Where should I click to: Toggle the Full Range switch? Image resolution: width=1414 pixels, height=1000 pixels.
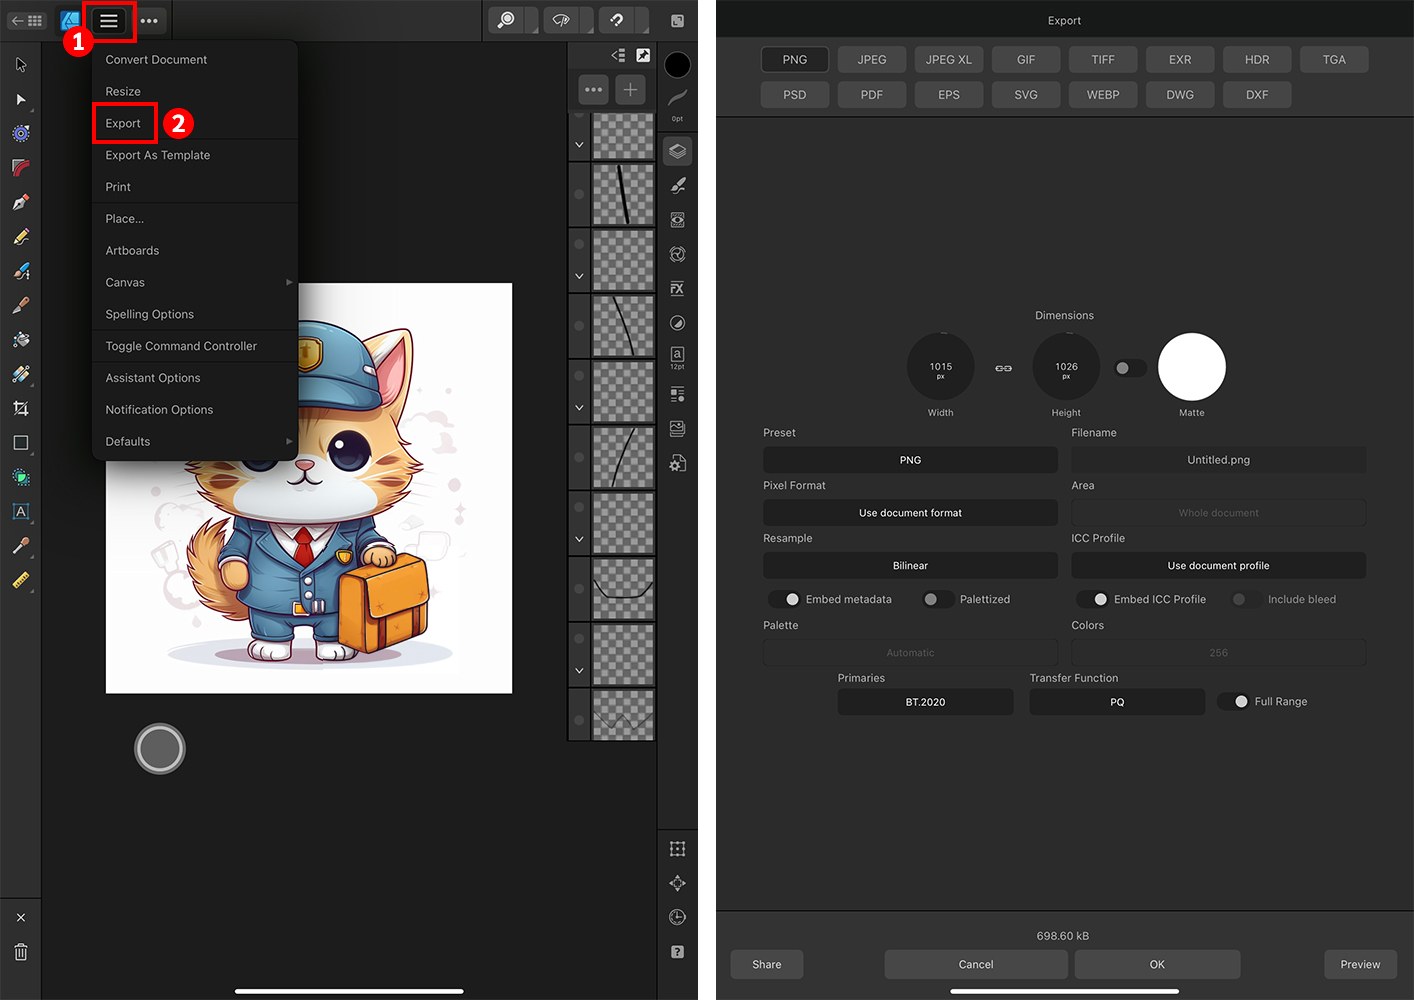[x=1235, y=702]
